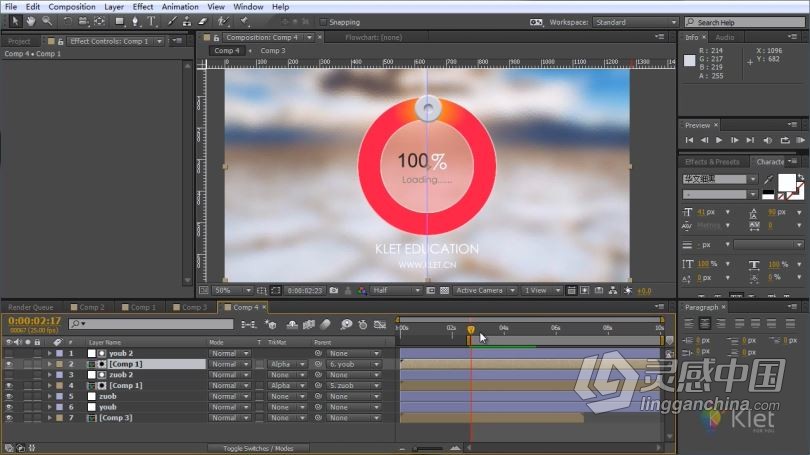This screenshot has width=810, height=455.
Task: Expand the youb 2 layer properties
Action: tap(50, 353)
